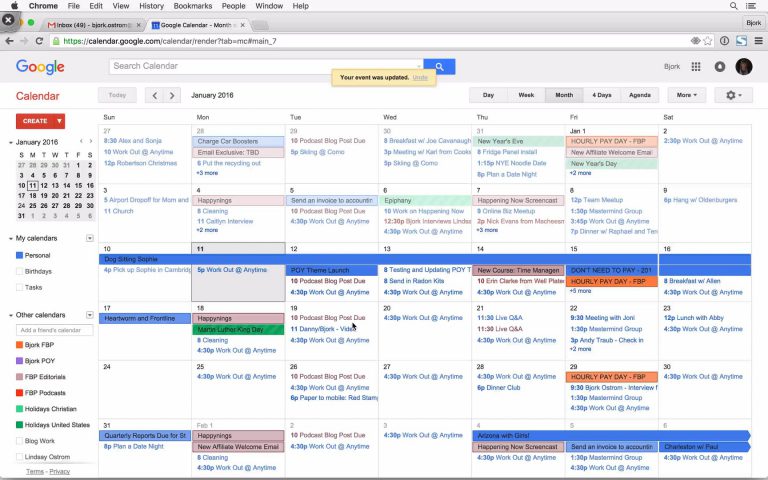Open the Bookmarks menu in menu bar

192,6
